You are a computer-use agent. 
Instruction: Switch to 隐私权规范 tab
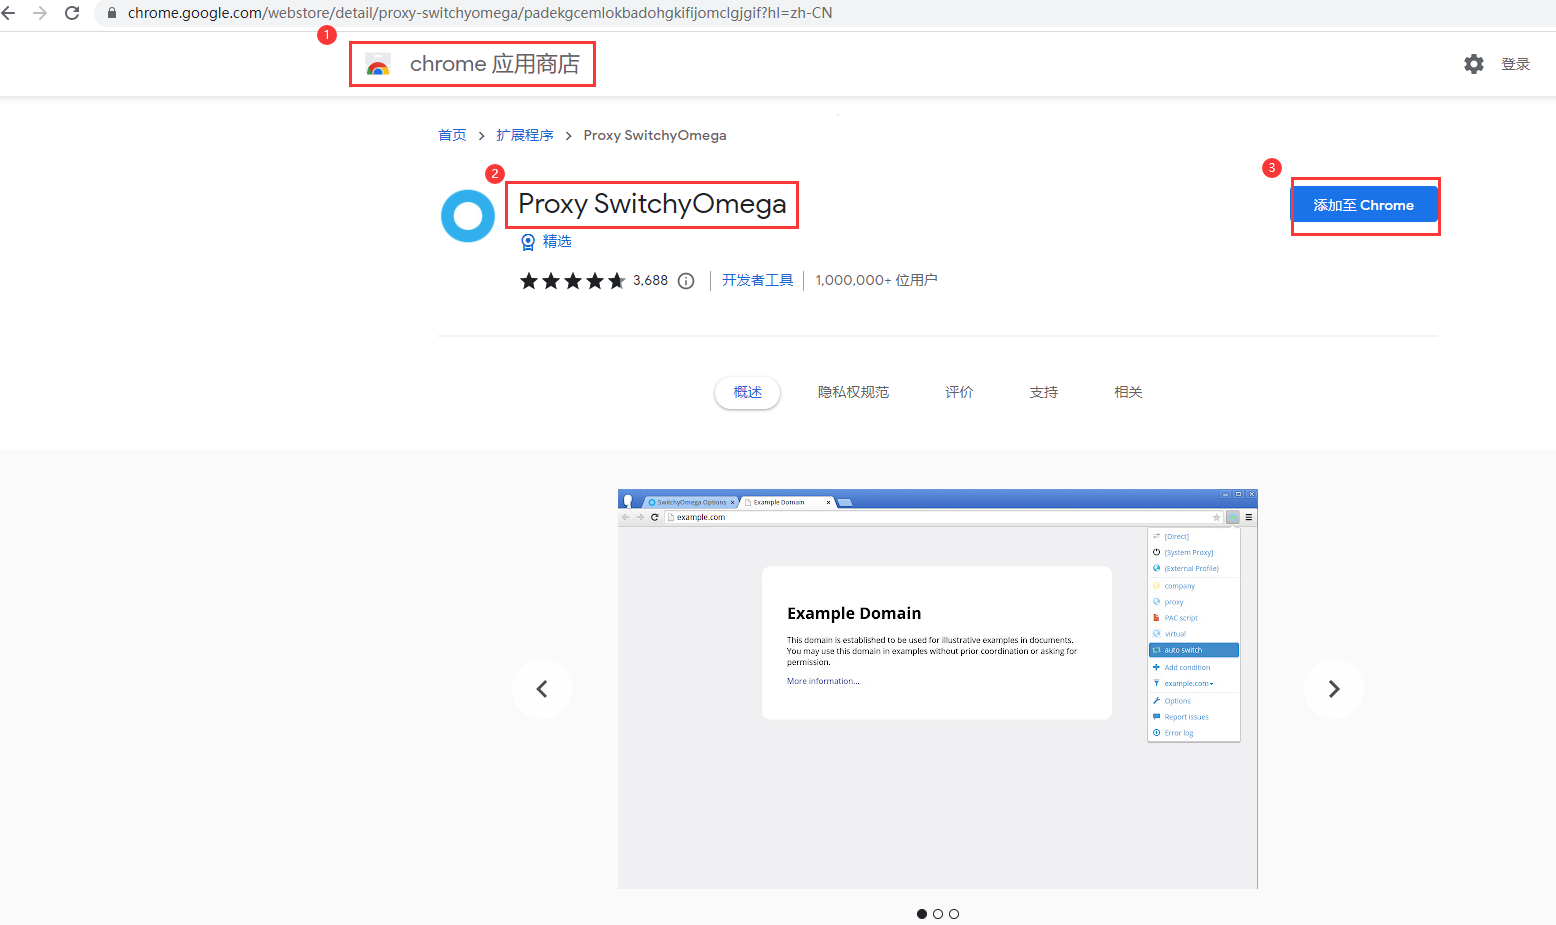coord(853,392)
